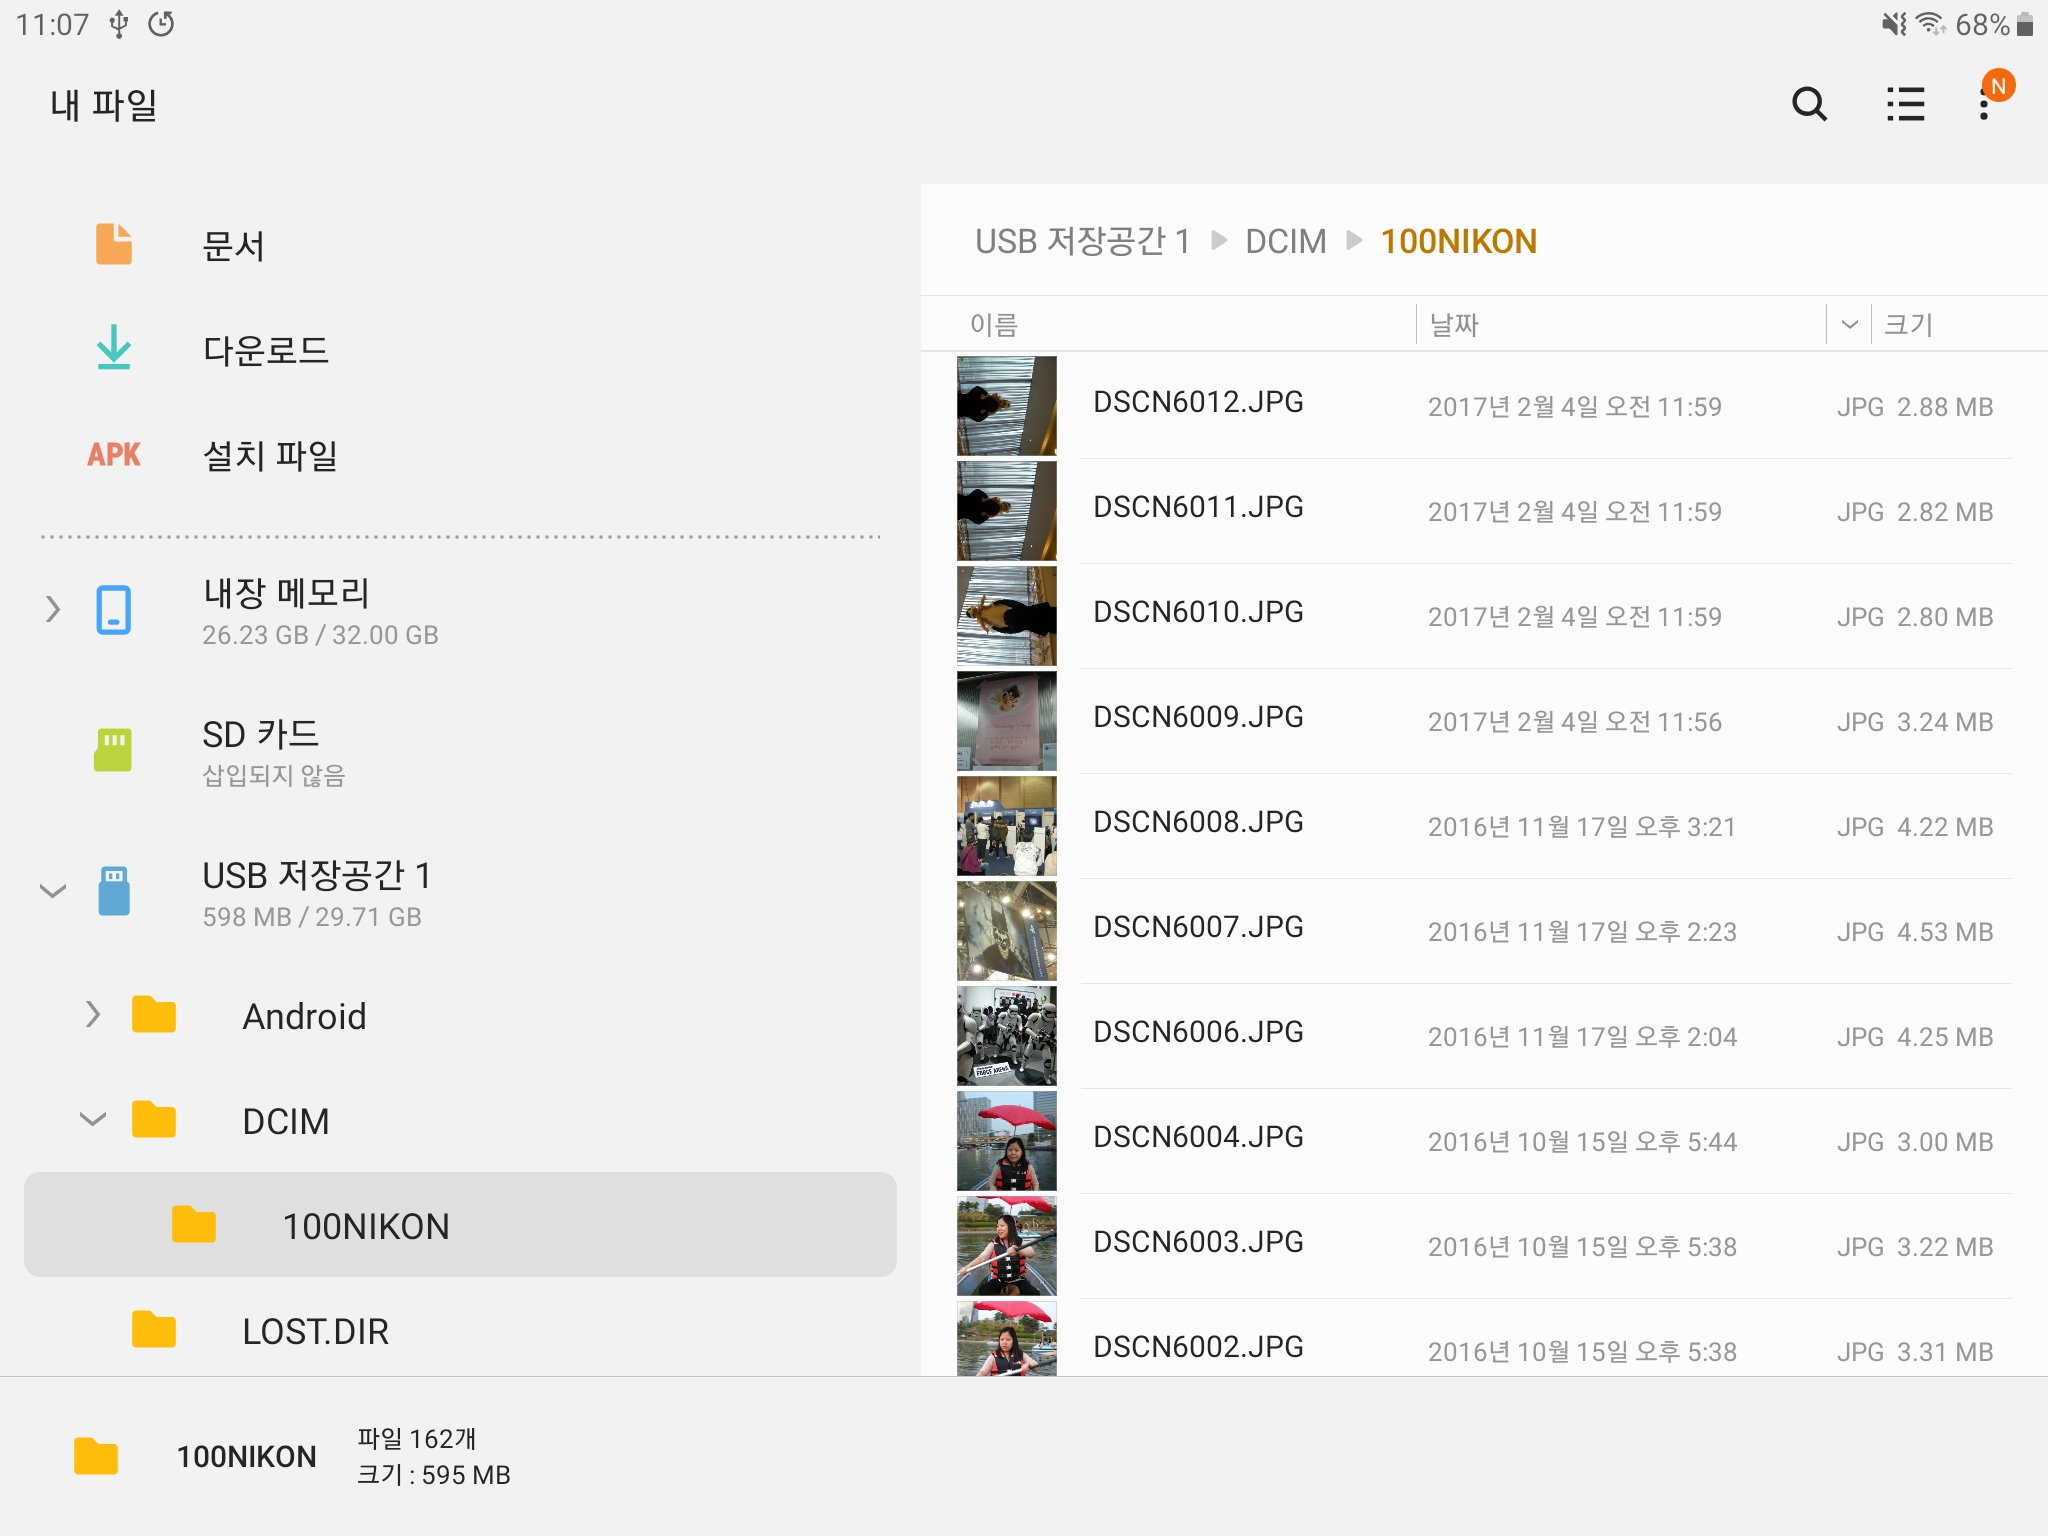The image size is (2048, 1536).
Task: Tap the USB connection status icon
Action: coord(119,24)
